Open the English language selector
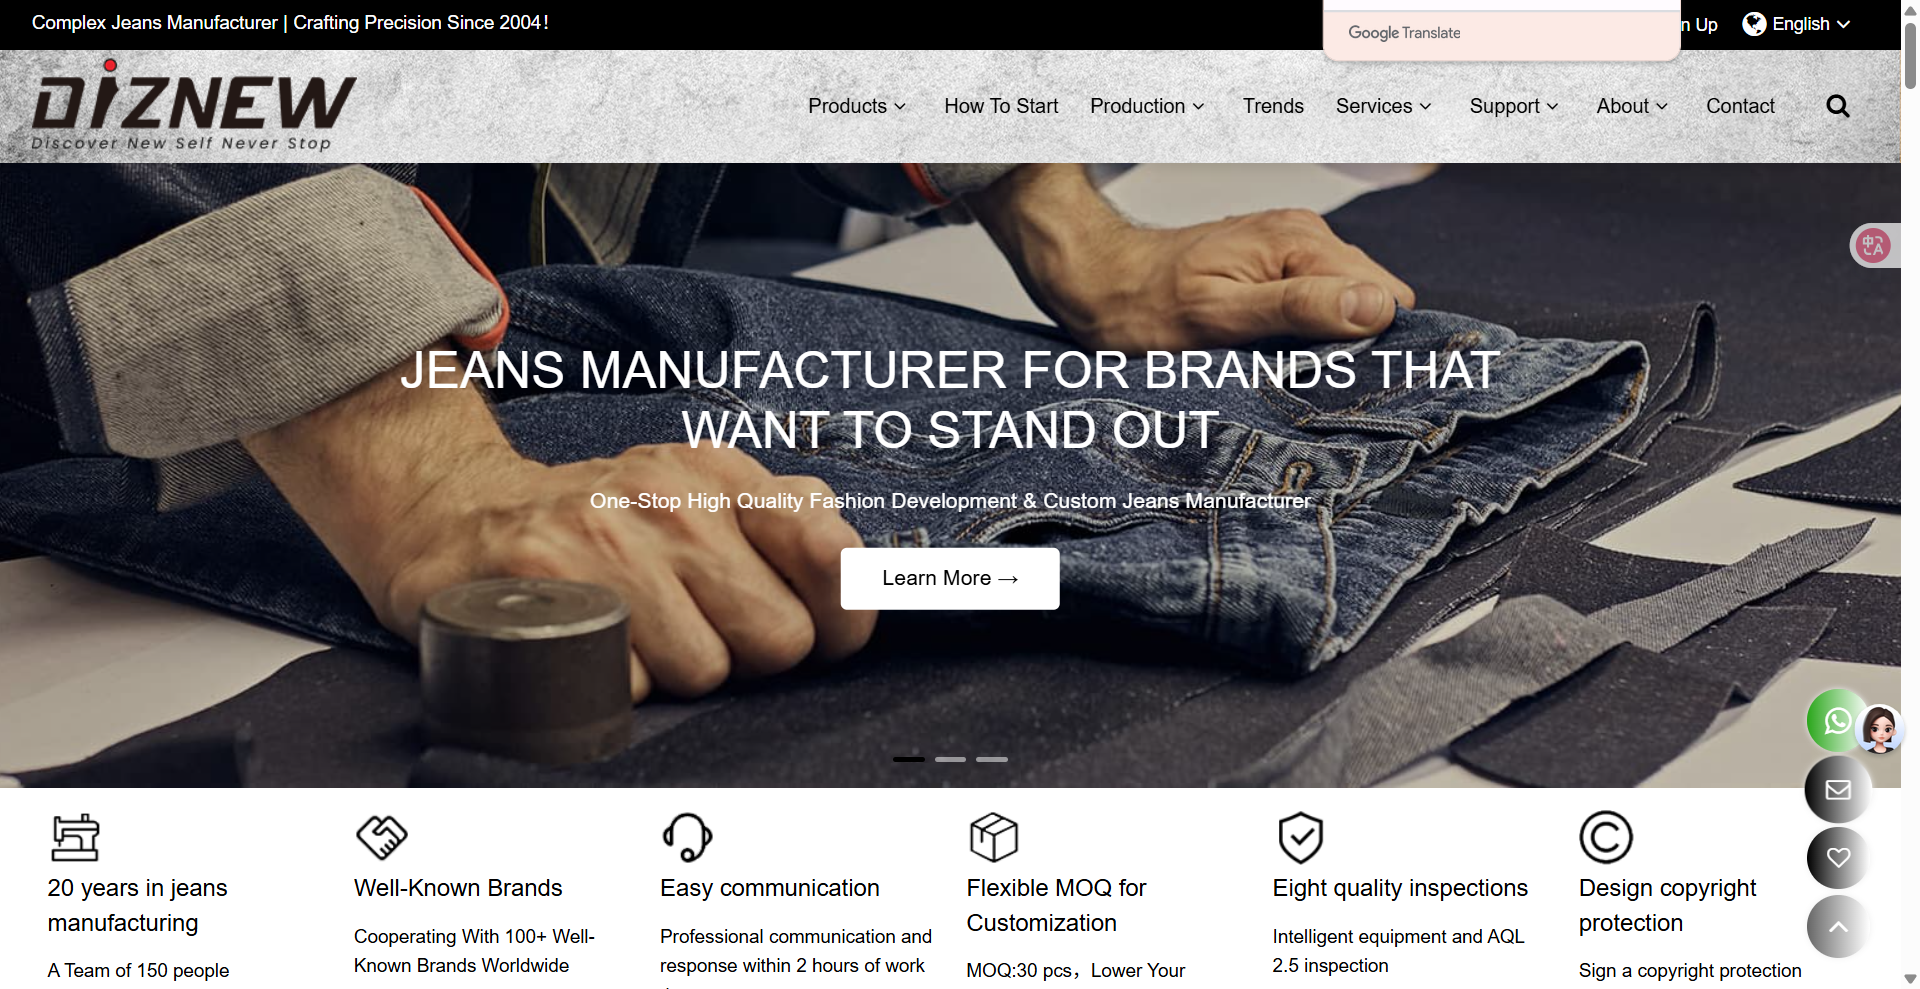The width and height of the screenshot is (1920, 989). [1797, 24]
